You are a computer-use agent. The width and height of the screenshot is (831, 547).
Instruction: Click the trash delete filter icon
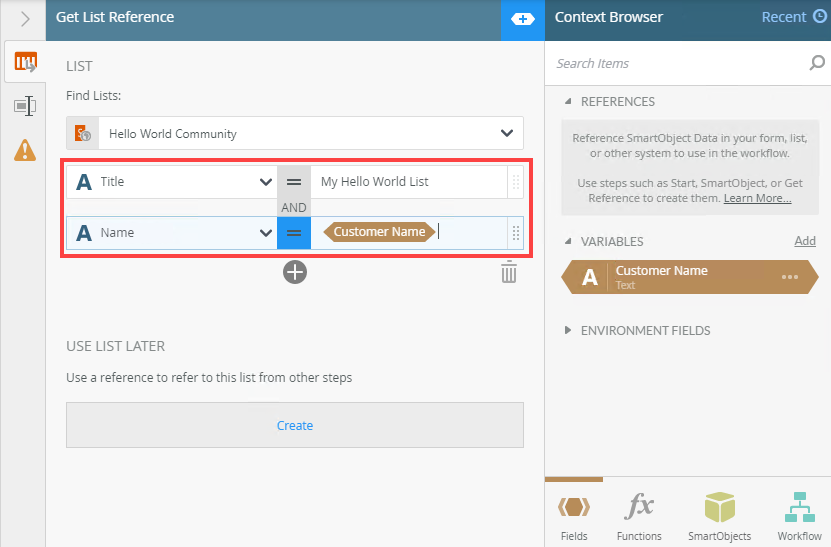point(509,272)
